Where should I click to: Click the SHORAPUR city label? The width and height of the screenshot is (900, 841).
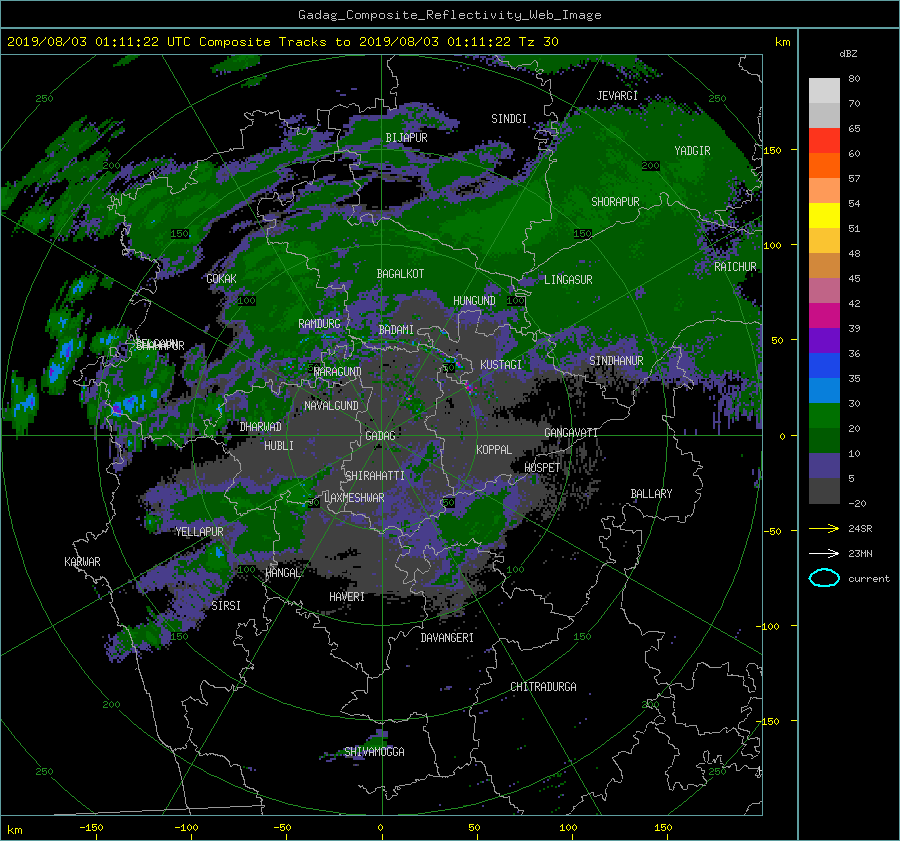[615, 201]
